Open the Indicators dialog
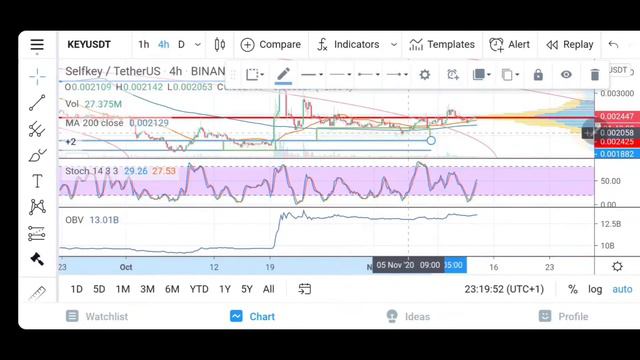Viewport: 640px width, 360px height. click(349, 44)
